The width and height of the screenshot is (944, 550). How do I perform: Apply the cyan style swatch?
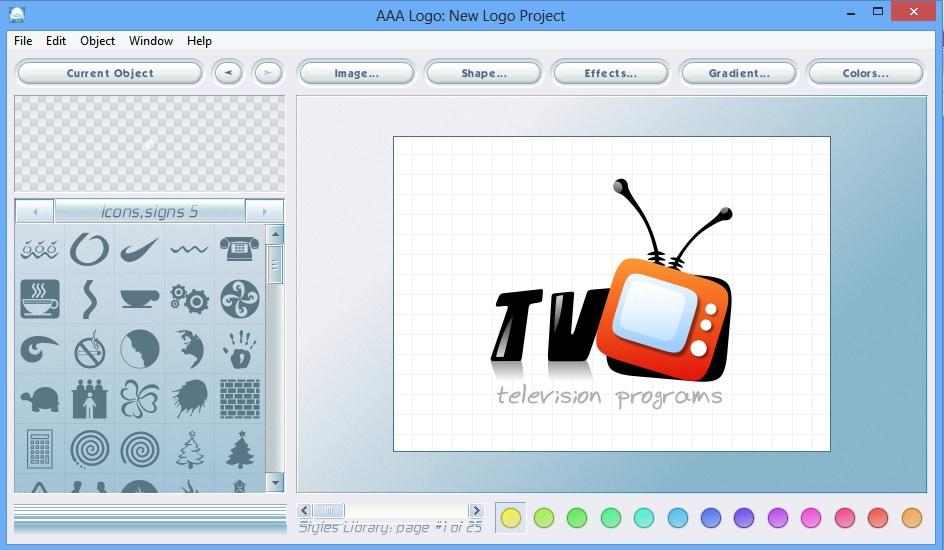coord(644,518)
